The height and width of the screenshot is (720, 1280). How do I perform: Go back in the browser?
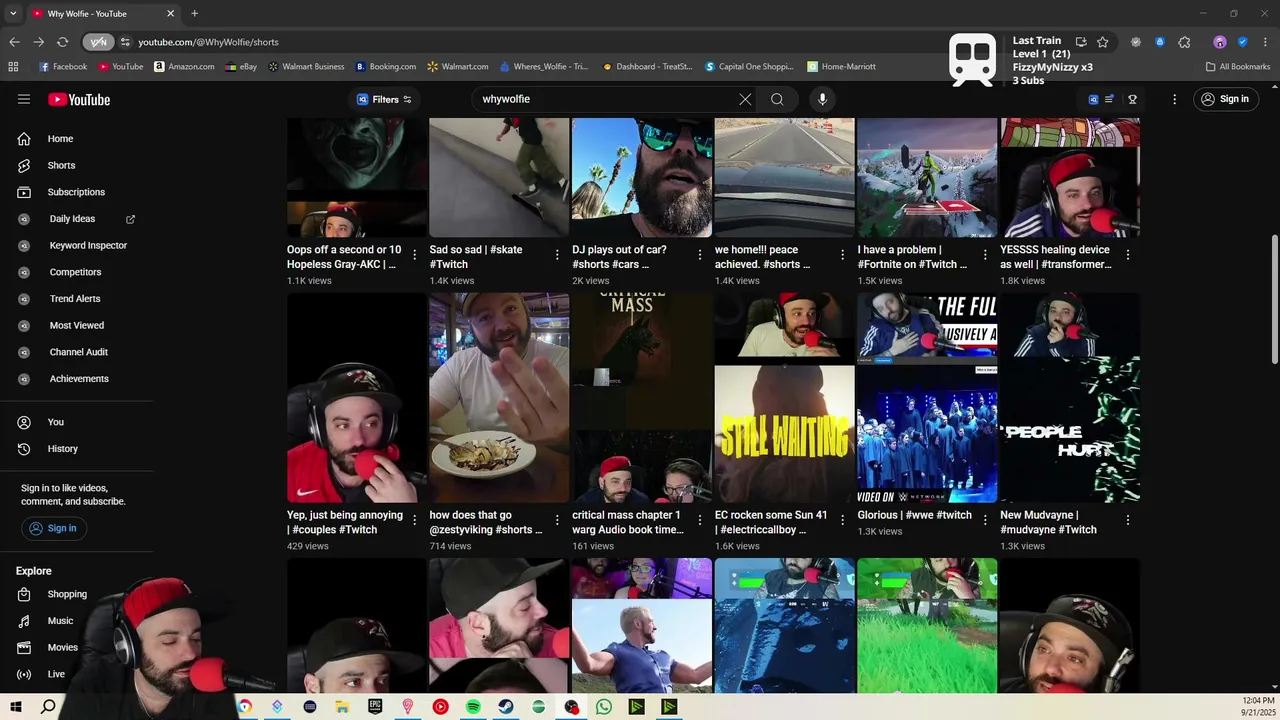pos(14,42)
